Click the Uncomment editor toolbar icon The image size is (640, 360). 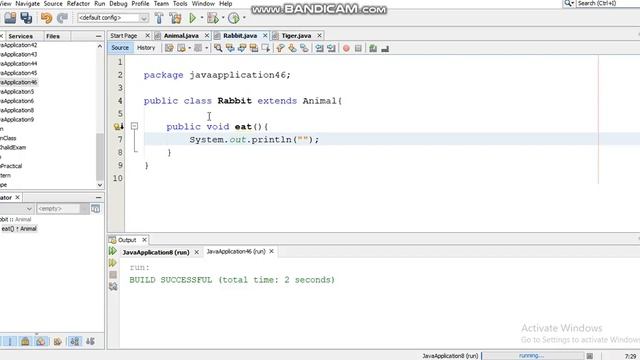(385, 49)
